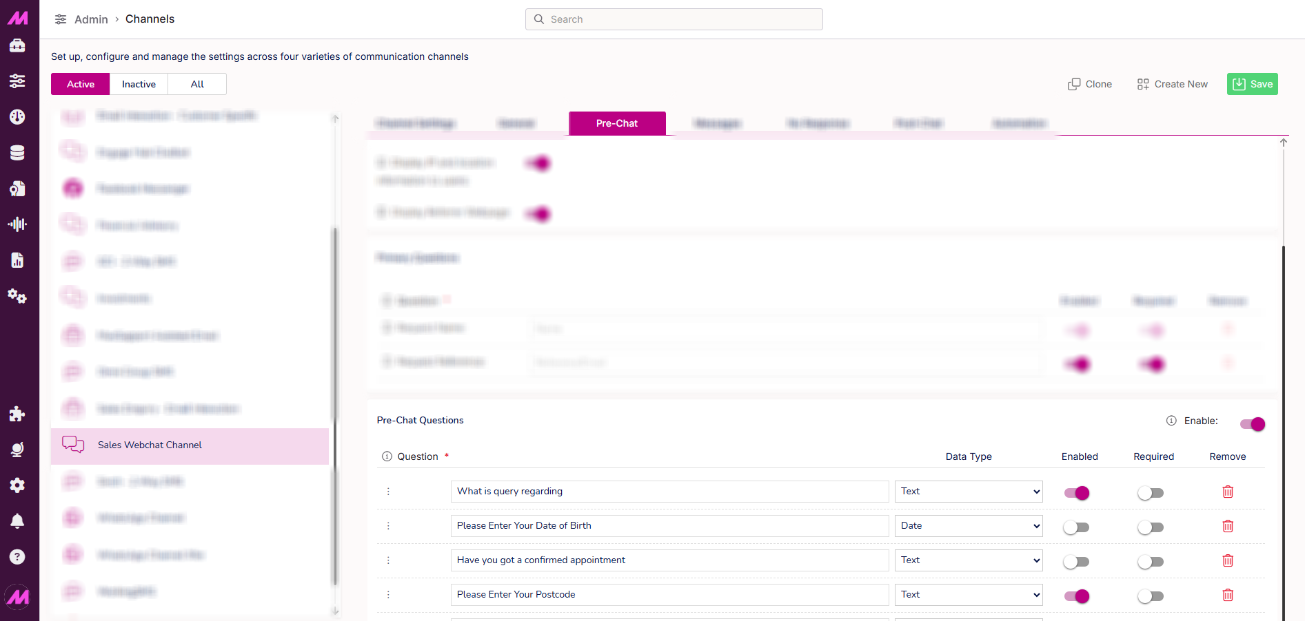
Task: Click the Create New button
Action: [1172, 84]
